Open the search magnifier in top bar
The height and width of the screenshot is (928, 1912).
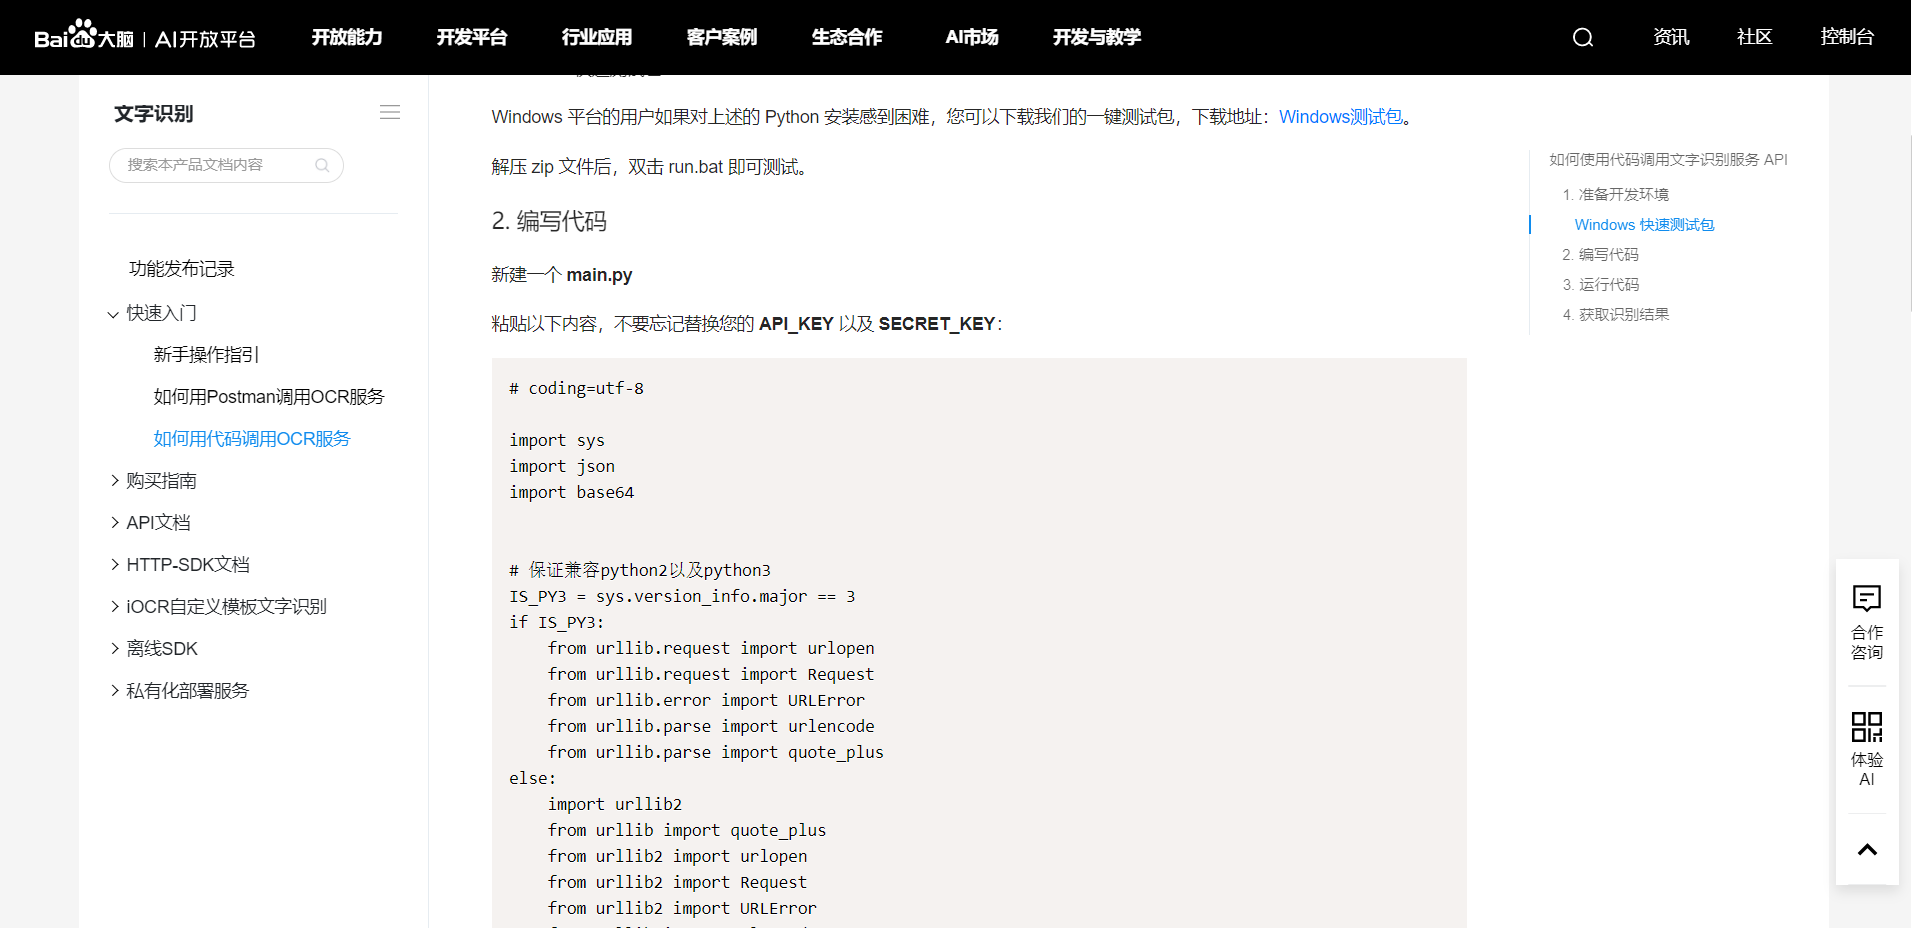coord(1582,37)
